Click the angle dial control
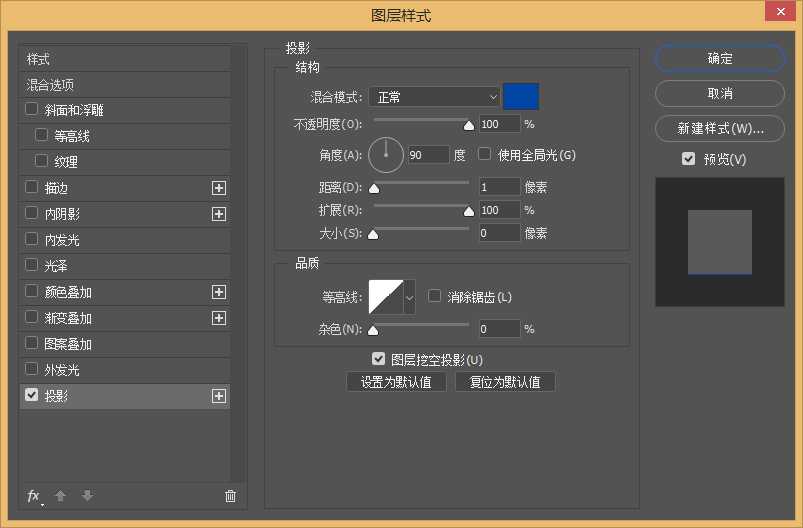The height and width of the screenshot is (528, 803). pyautogui.click(x=386, y=155)
